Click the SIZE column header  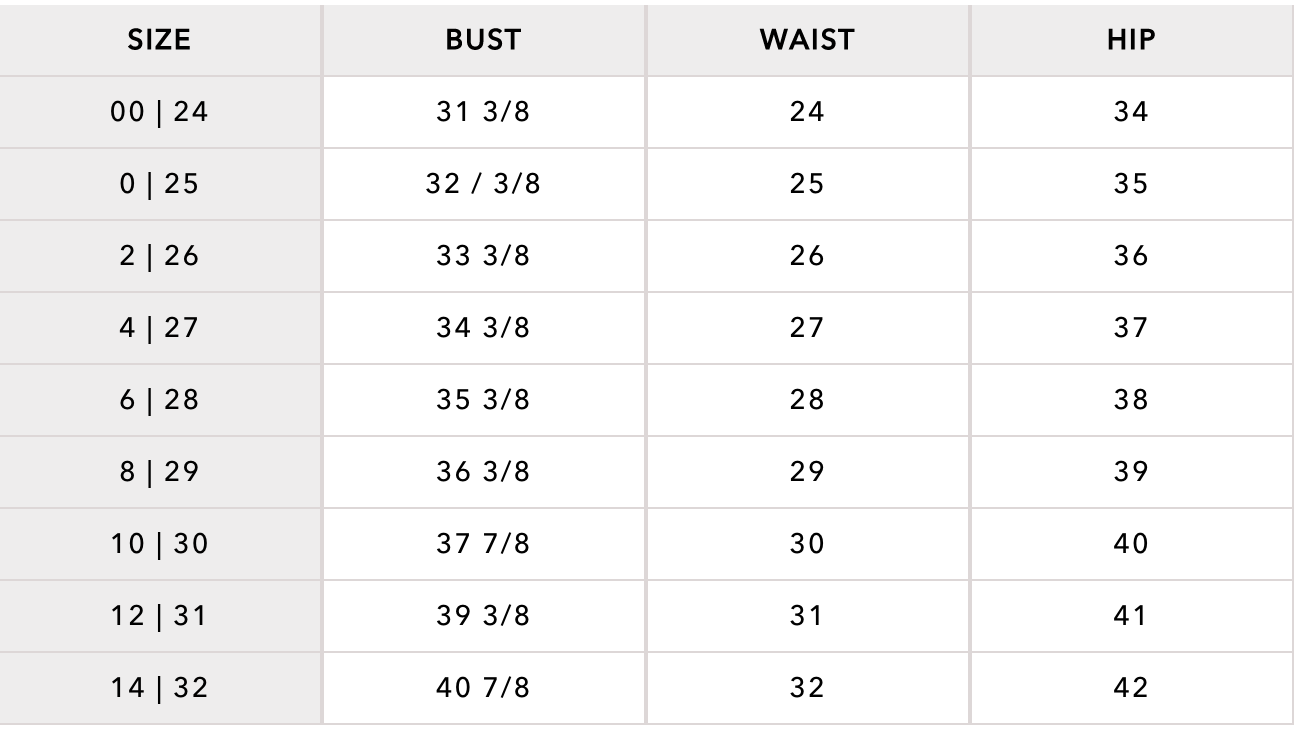point(160,40)
